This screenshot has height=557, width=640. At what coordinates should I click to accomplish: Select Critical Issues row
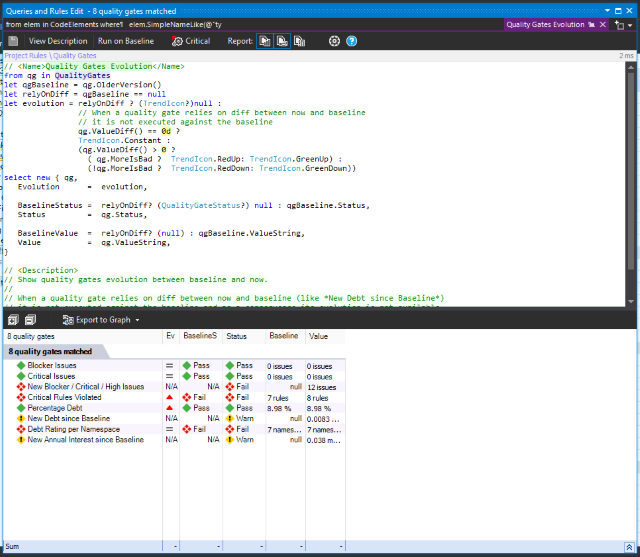(x=174, y=376)
